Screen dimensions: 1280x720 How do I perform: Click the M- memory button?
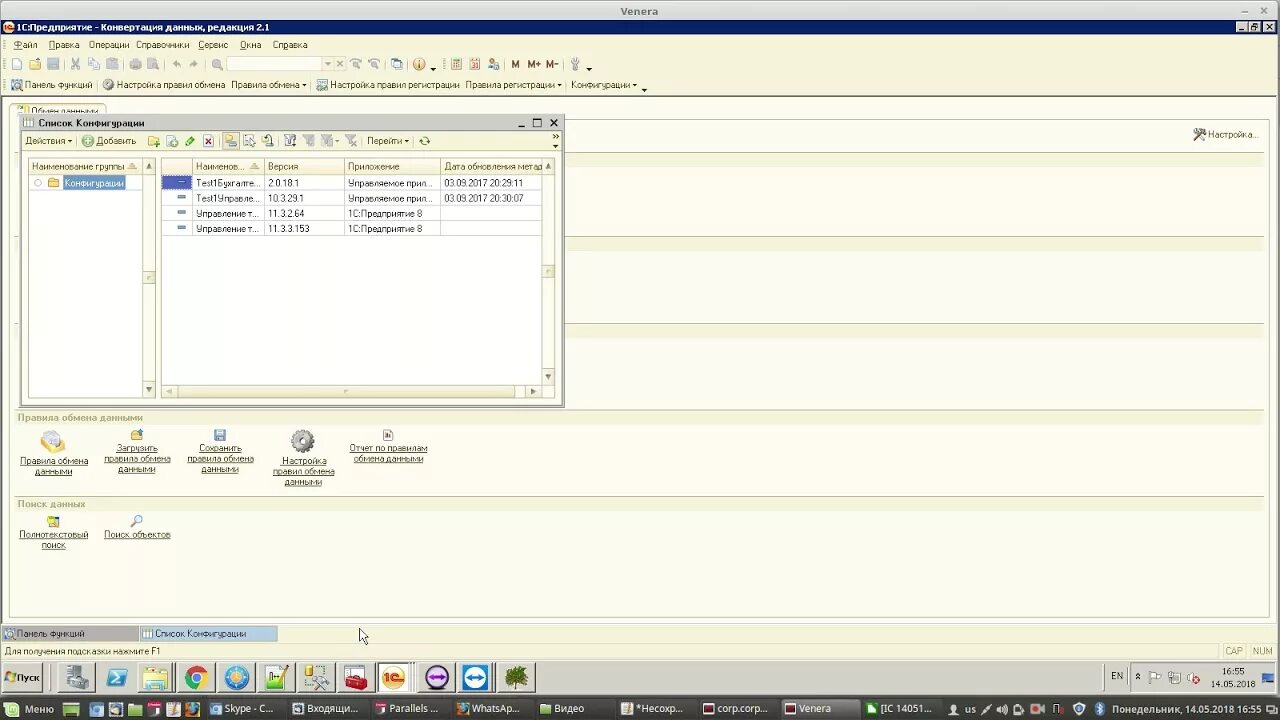pos(552,64)
